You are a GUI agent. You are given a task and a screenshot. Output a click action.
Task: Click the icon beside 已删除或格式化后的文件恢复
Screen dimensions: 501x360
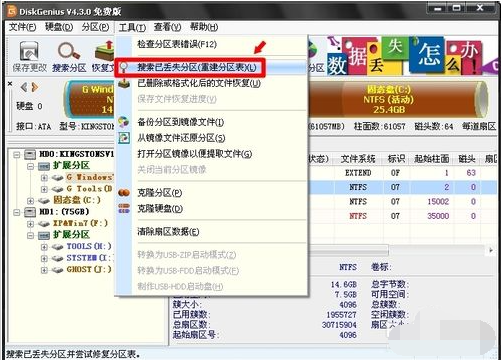tap(124, 83)
